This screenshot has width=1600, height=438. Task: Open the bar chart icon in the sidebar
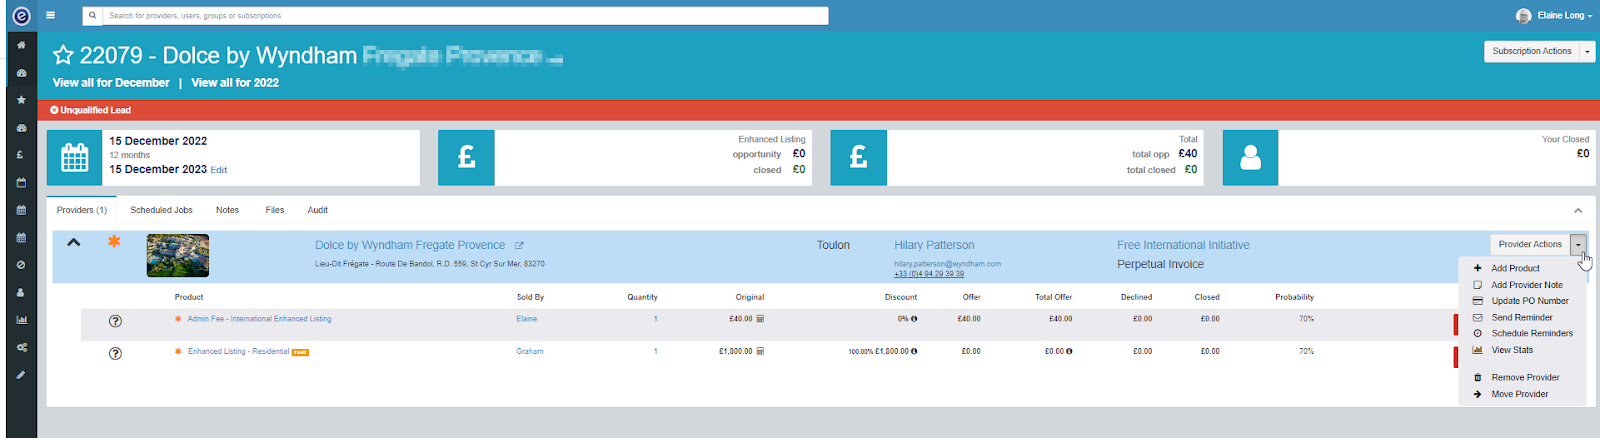21,320
